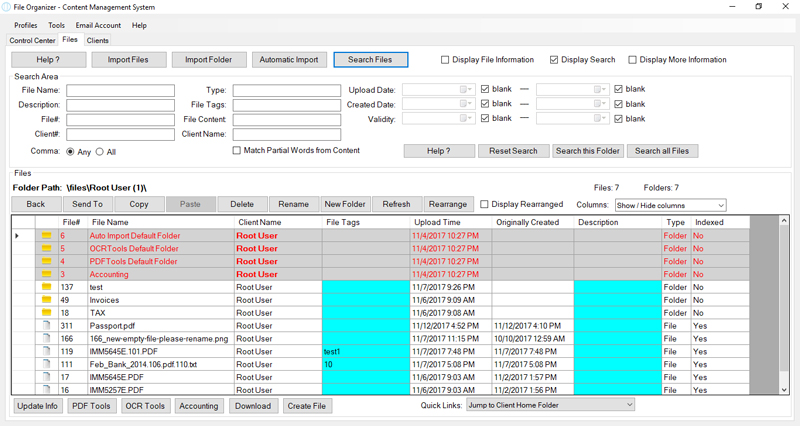Click the Search this Folder button
Screen dimensions: 800x426
(x=588, y=151)
